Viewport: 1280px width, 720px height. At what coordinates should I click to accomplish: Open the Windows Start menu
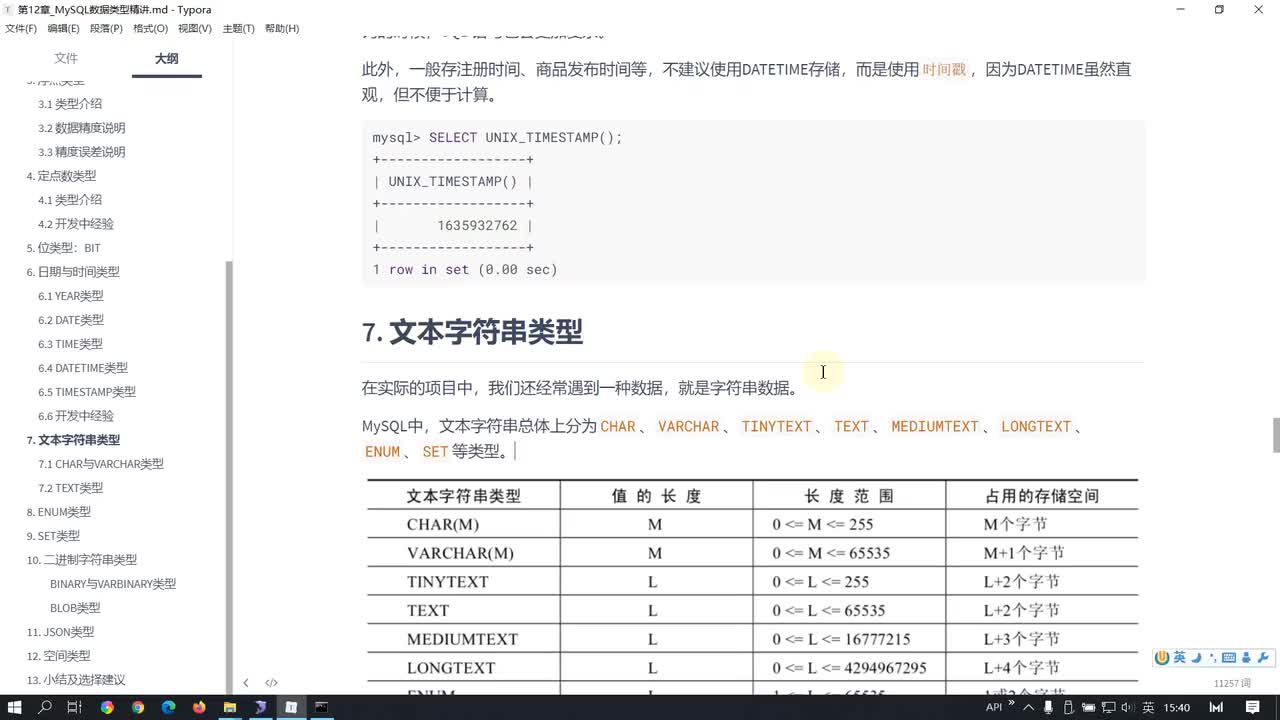(16, 707)
